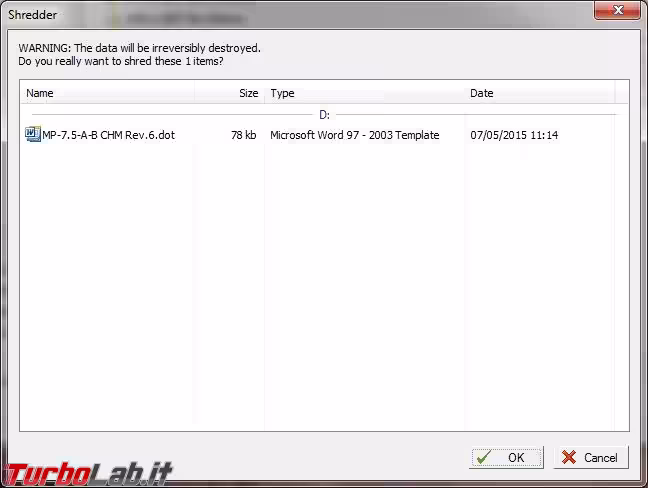Select the file MP-7.5-A-B CHM Rev.6.dot
The image size is (648, 488).
(108, 135)
